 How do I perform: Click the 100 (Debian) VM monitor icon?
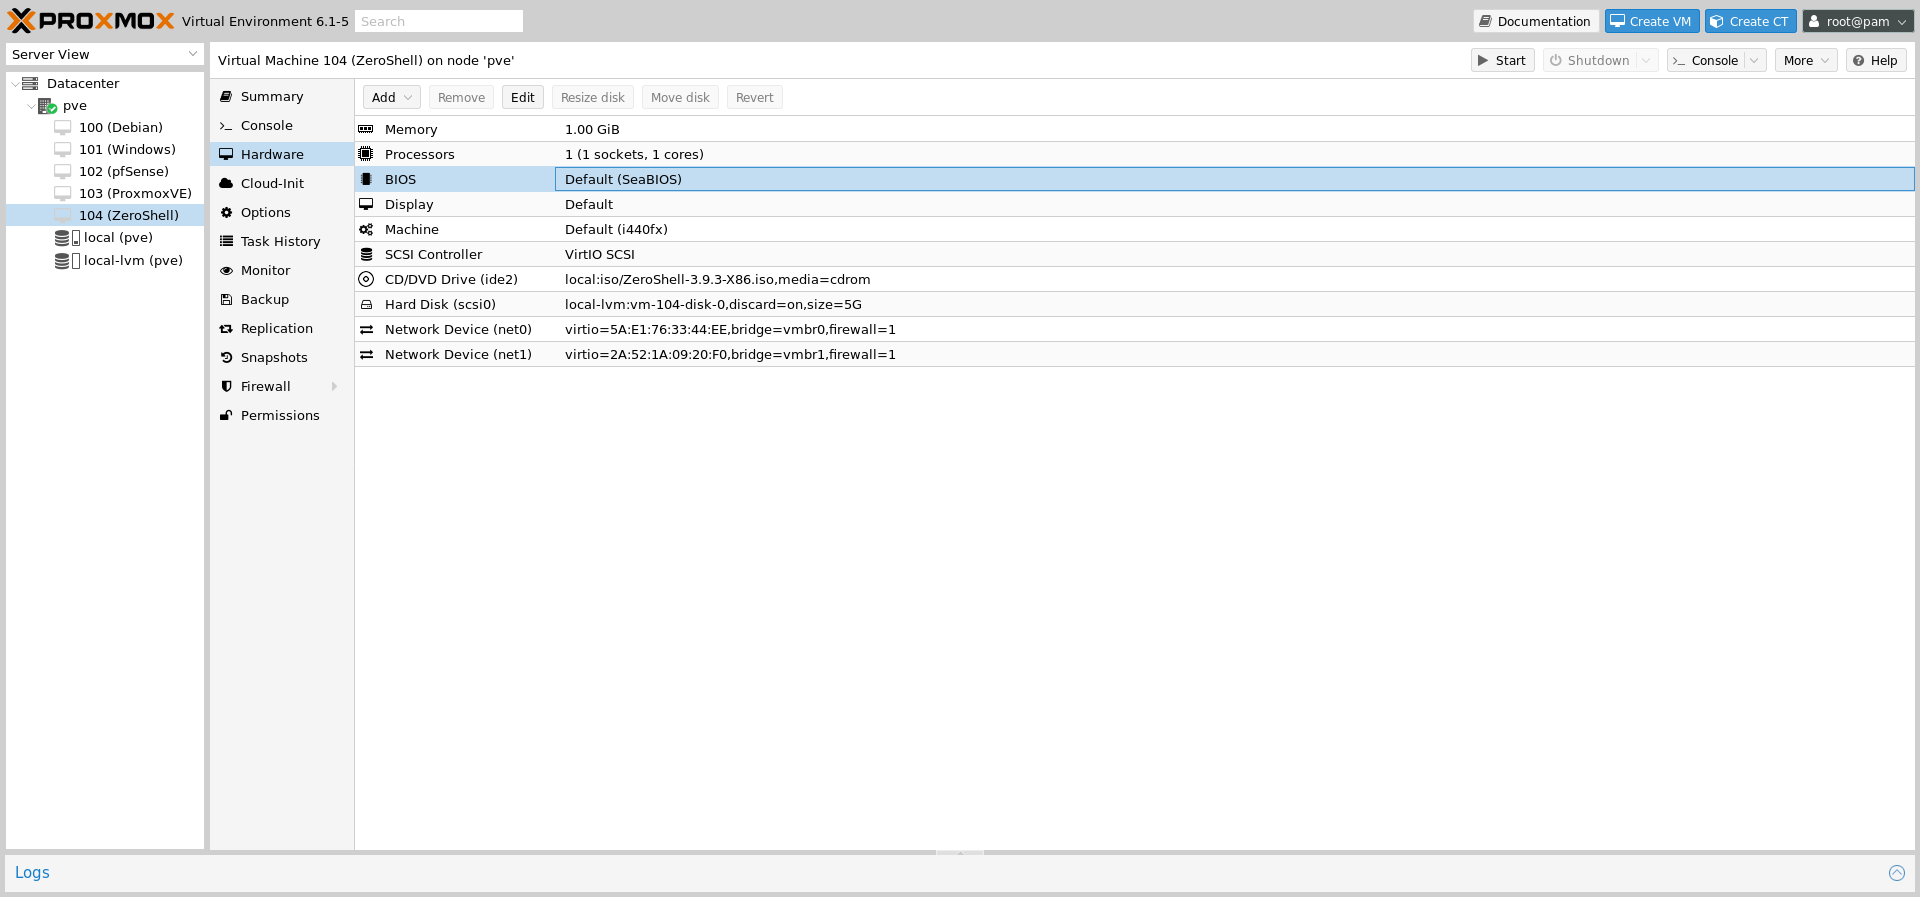coord(63,127)
